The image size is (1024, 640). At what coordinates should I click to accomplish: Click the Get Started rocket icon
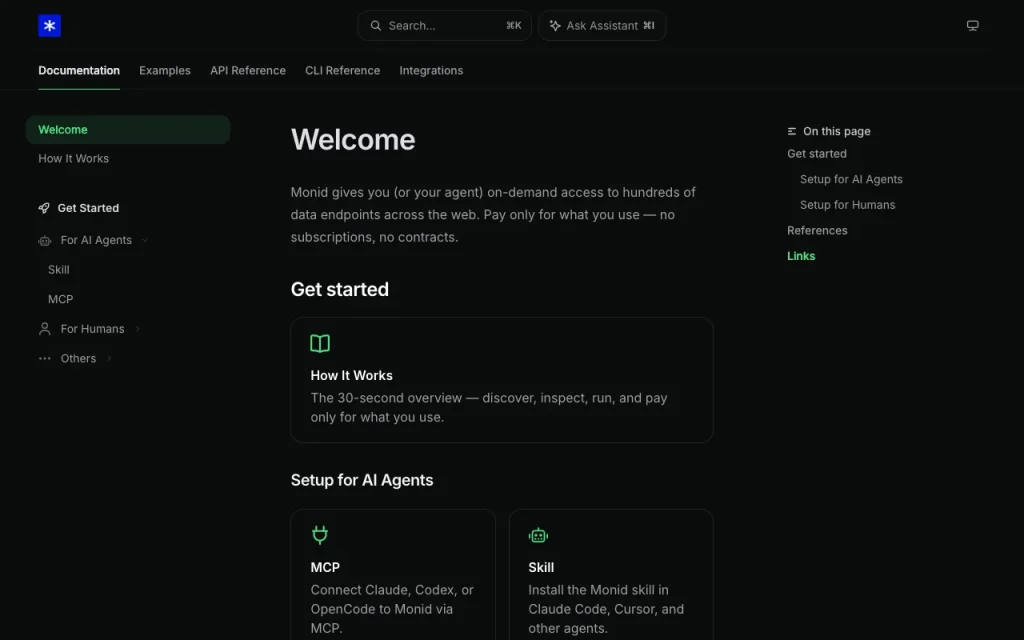coord(44,208)
